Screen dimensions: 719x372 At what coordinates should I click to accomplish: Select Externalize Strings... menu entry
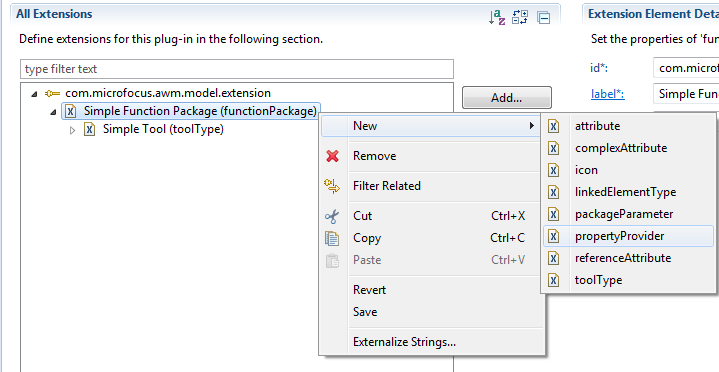tap(404, 342)
